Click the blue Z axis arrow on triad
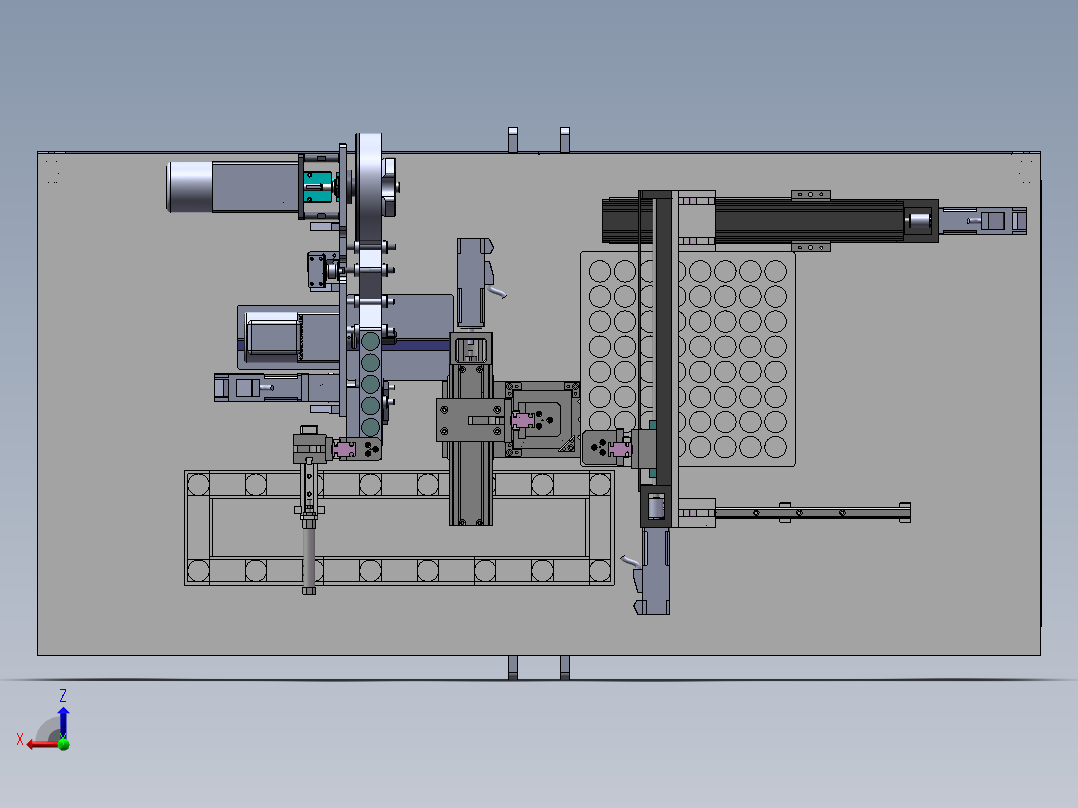This screenshot has height=808, width=1078. [63, 722]
